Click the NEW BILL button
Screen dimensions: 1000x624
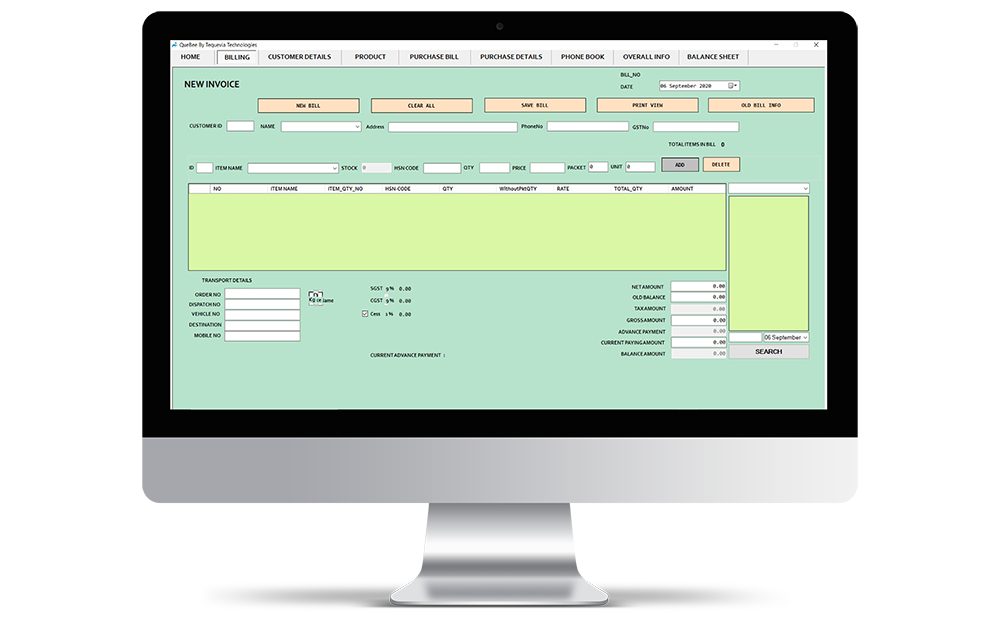click(308, 105)
